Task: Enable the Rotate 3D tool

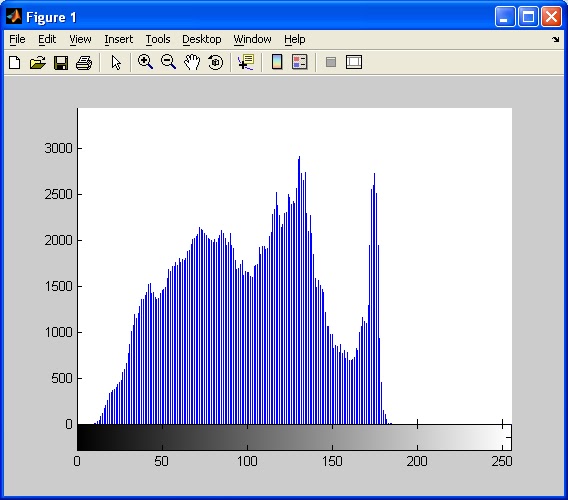Action: click(x=216, y=62)
